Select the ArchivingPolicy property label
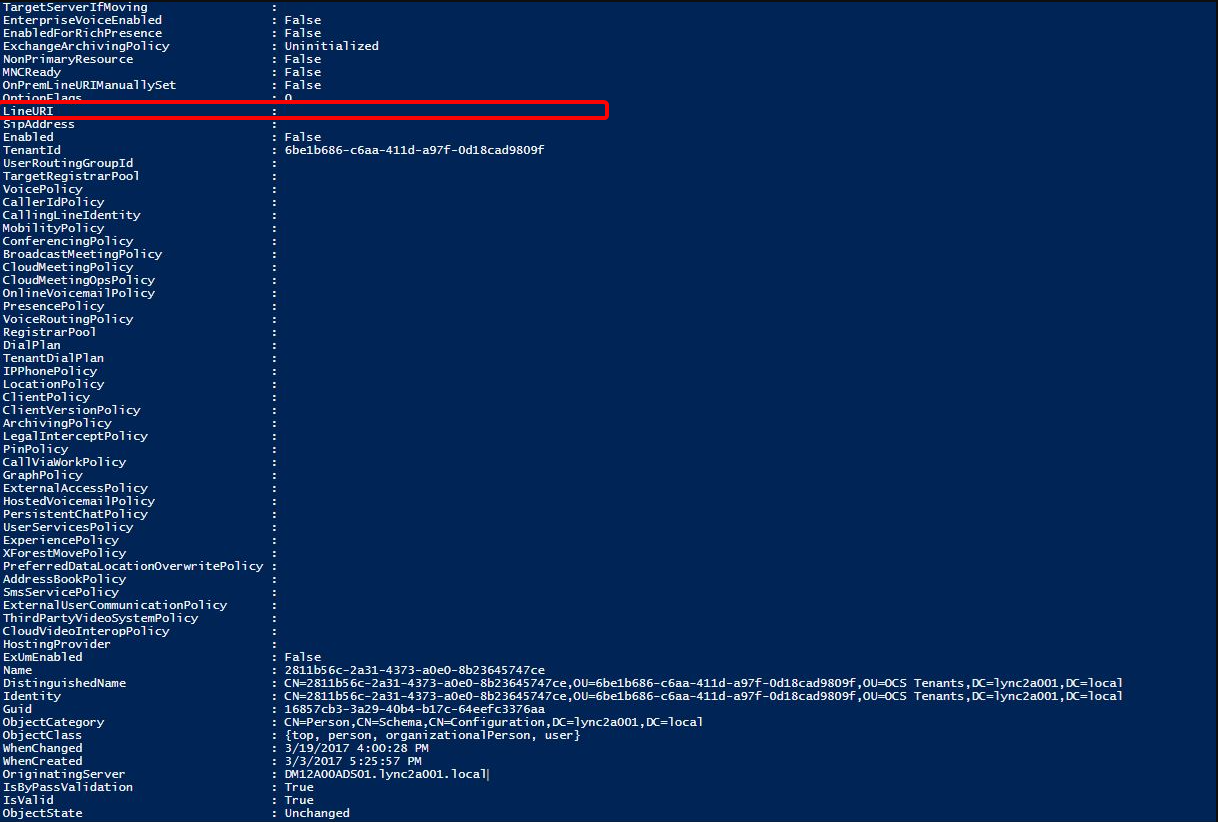 (55, 423)
